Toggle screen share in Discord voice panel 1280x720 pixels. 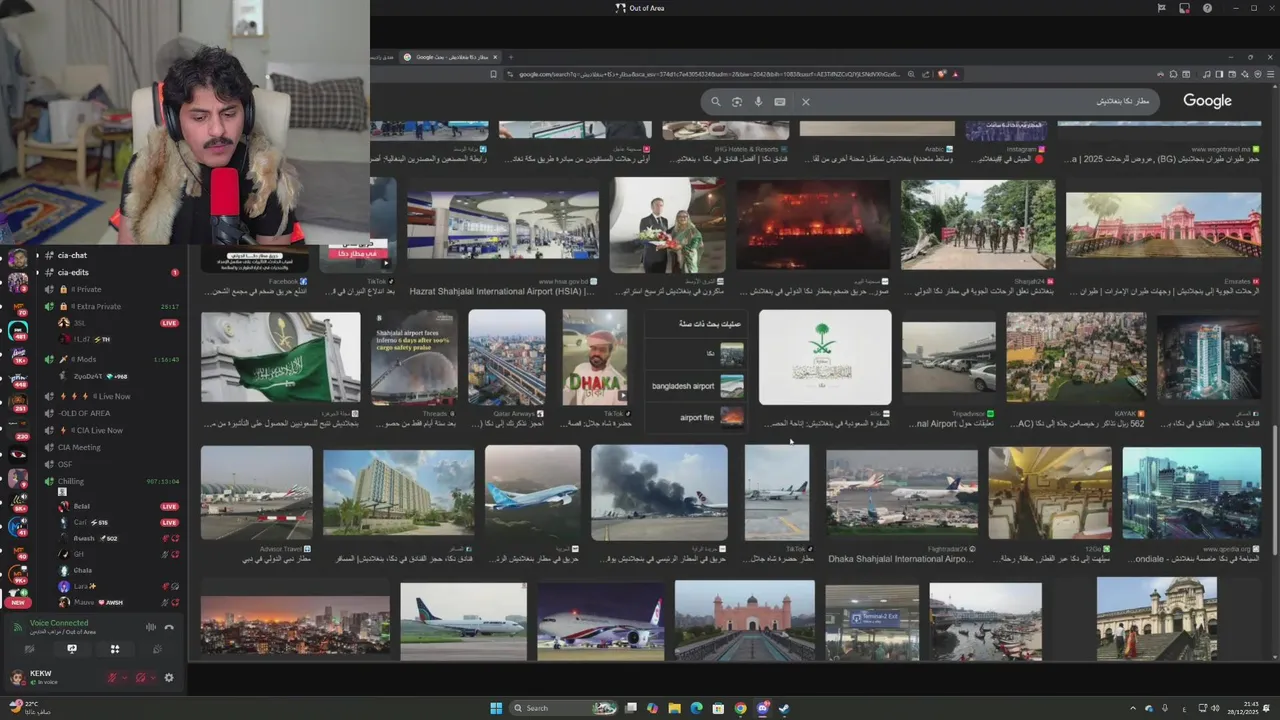(72, 649)
